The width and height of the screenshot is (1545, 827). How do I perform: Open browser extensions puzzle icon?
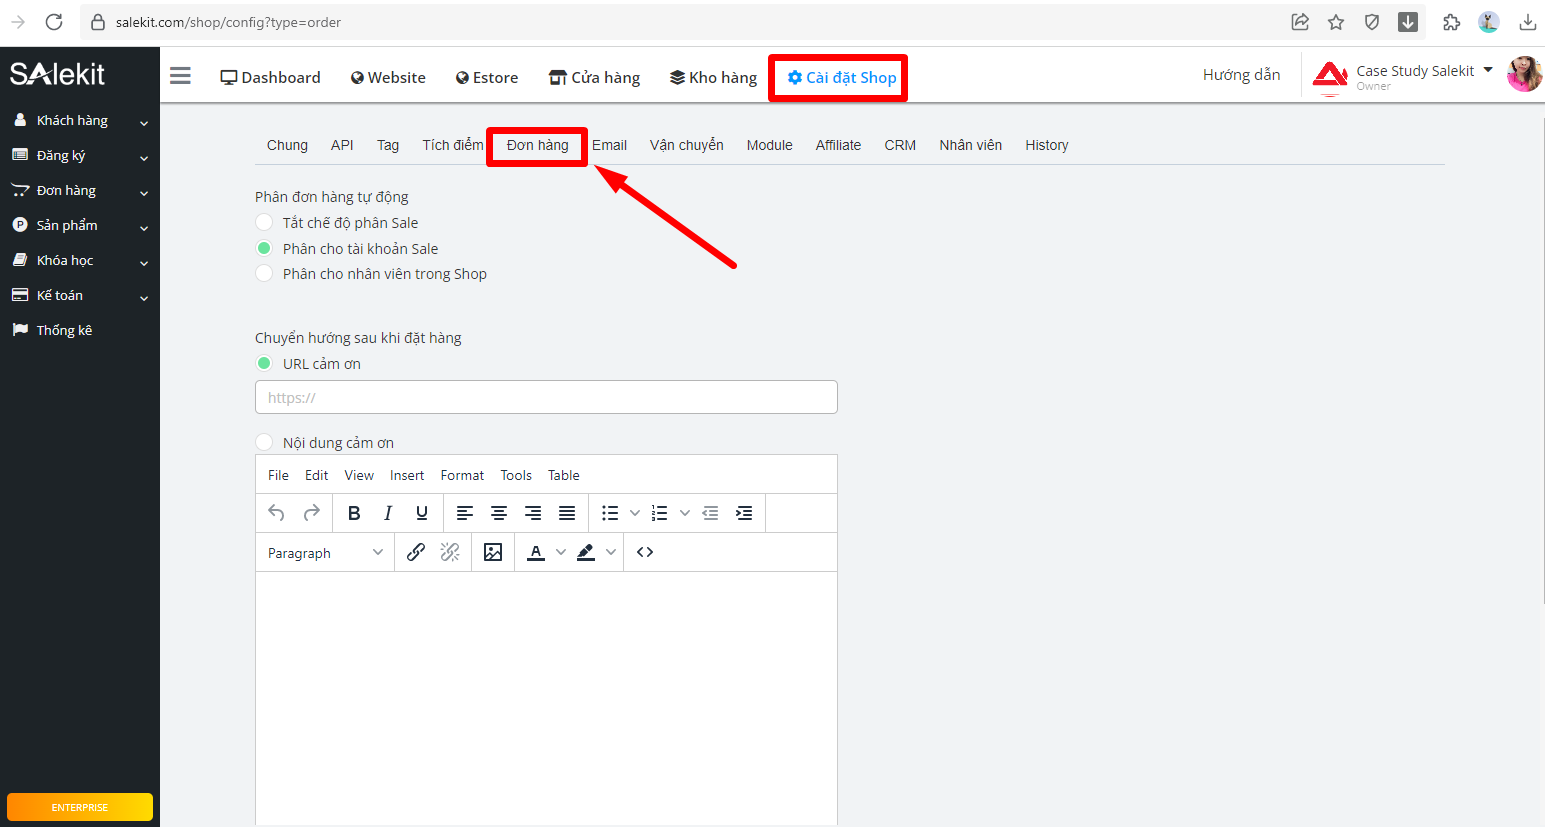point(1452,22)
